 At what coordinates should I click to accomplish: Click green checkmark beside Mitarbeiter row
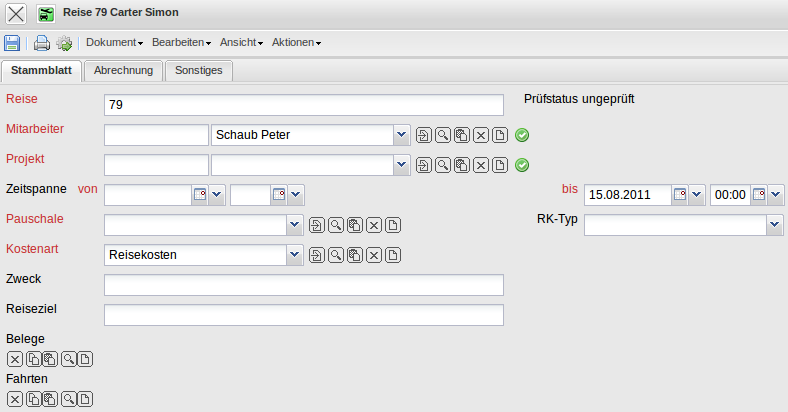[522, 136]
